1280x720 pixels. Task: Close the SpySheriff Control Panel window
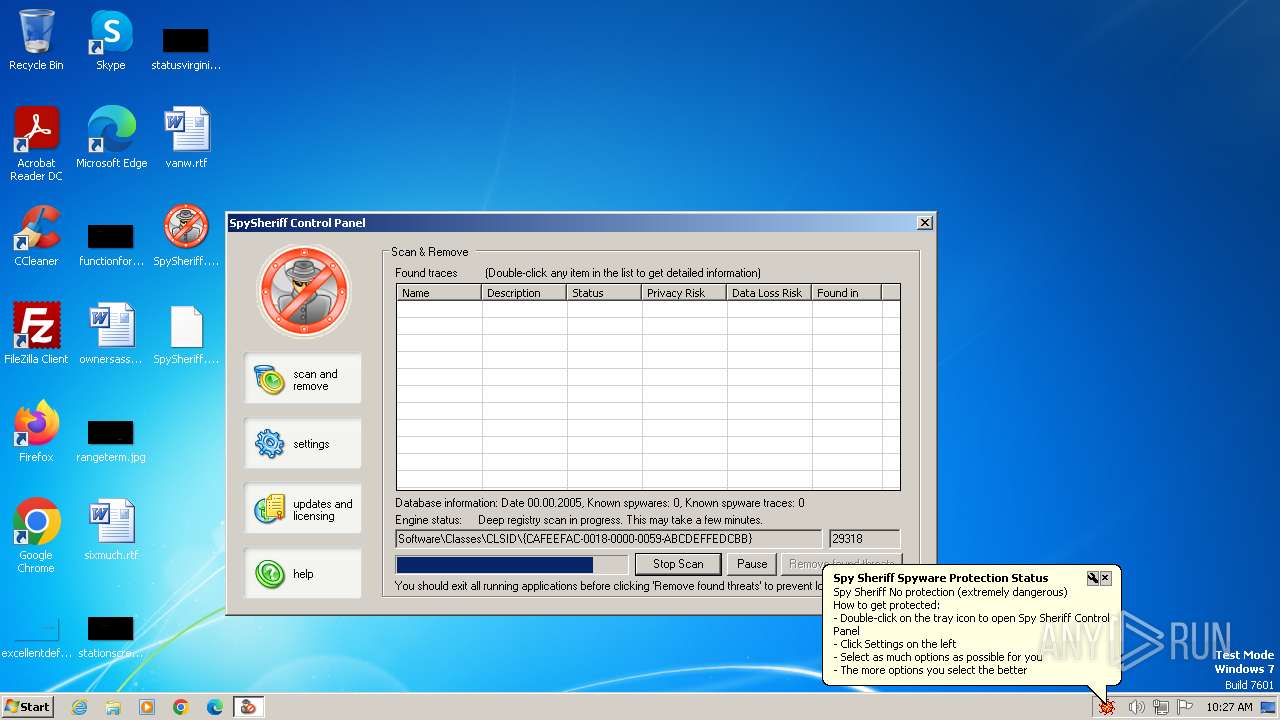pos(925,223)
